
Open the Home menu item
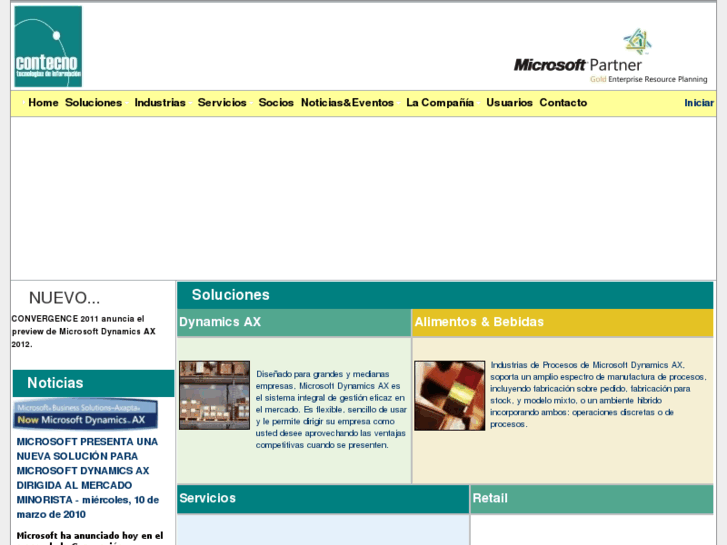click(x=43, y=103)
